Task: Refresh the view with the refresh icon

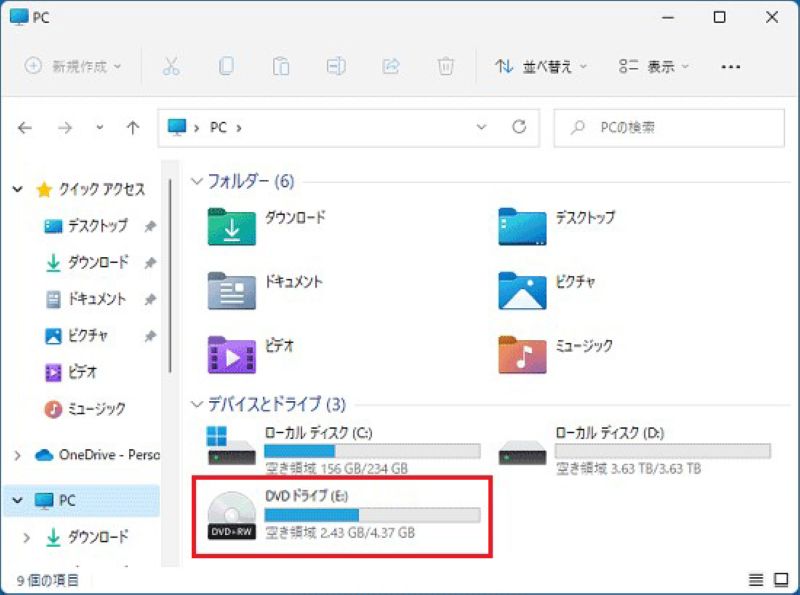Action: tap(519, 127)
